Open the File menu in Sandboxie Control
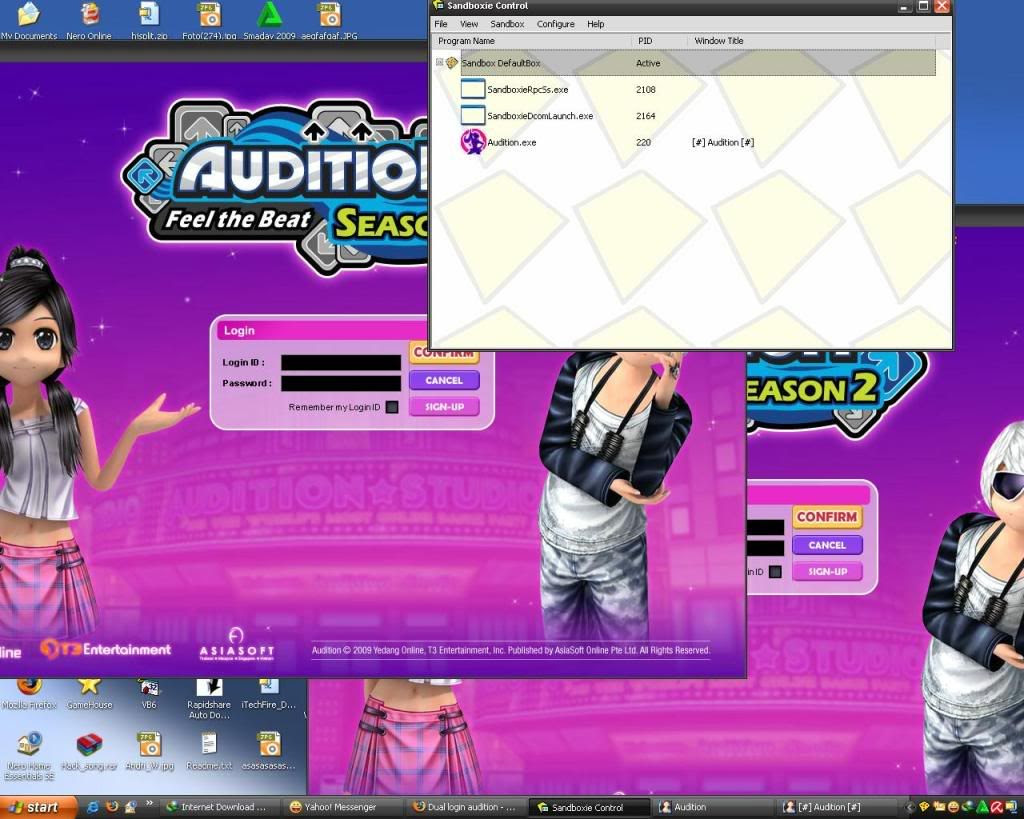 [x=441, y=24]
